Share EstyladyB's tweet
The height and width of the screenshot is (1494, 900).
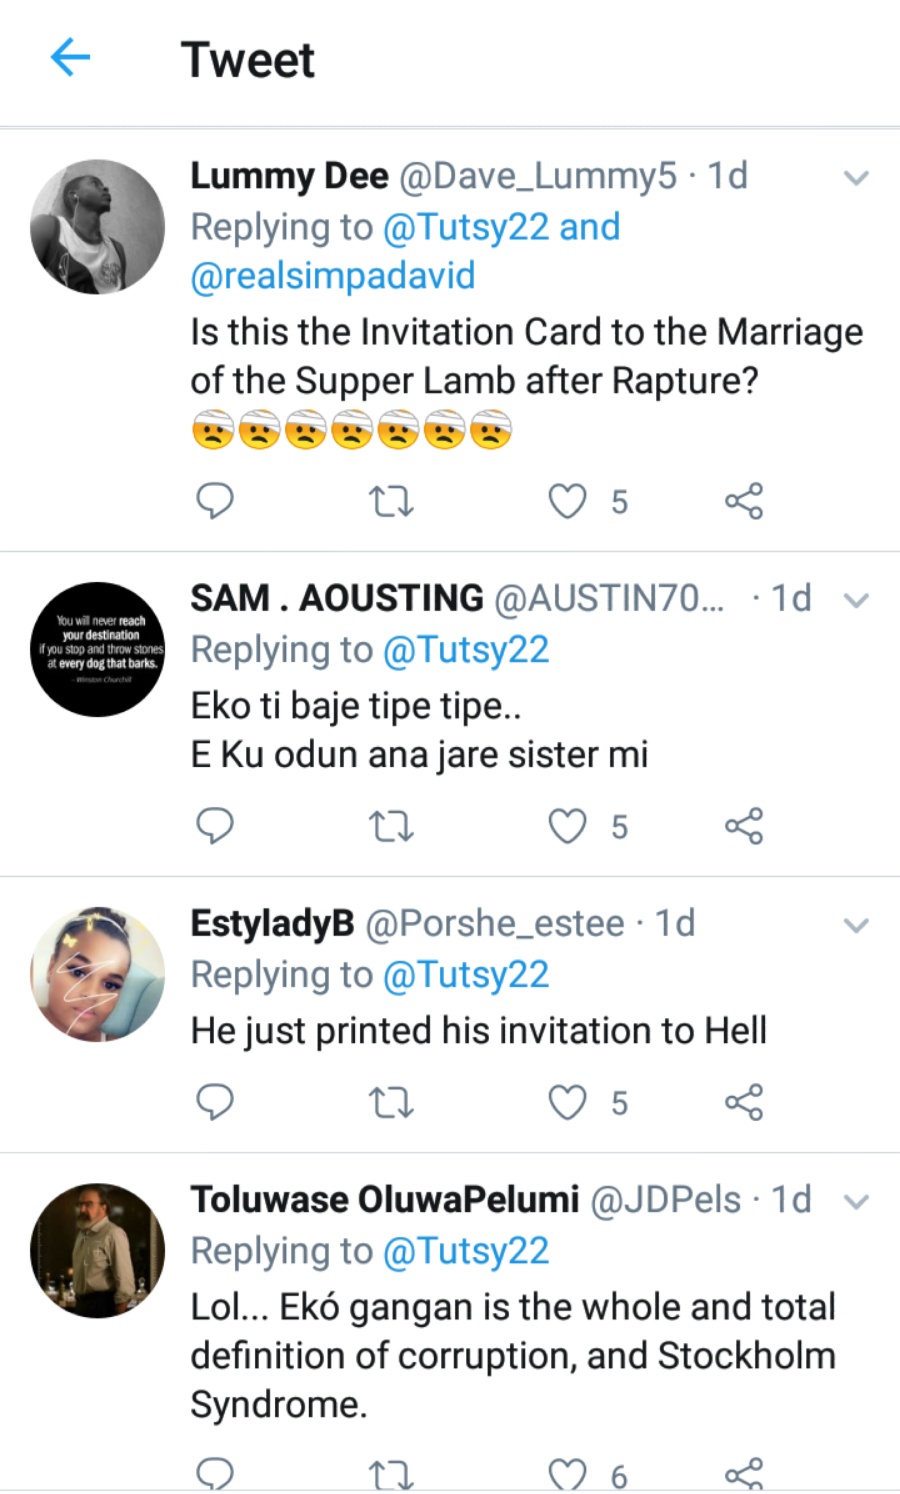[743, 1103]
